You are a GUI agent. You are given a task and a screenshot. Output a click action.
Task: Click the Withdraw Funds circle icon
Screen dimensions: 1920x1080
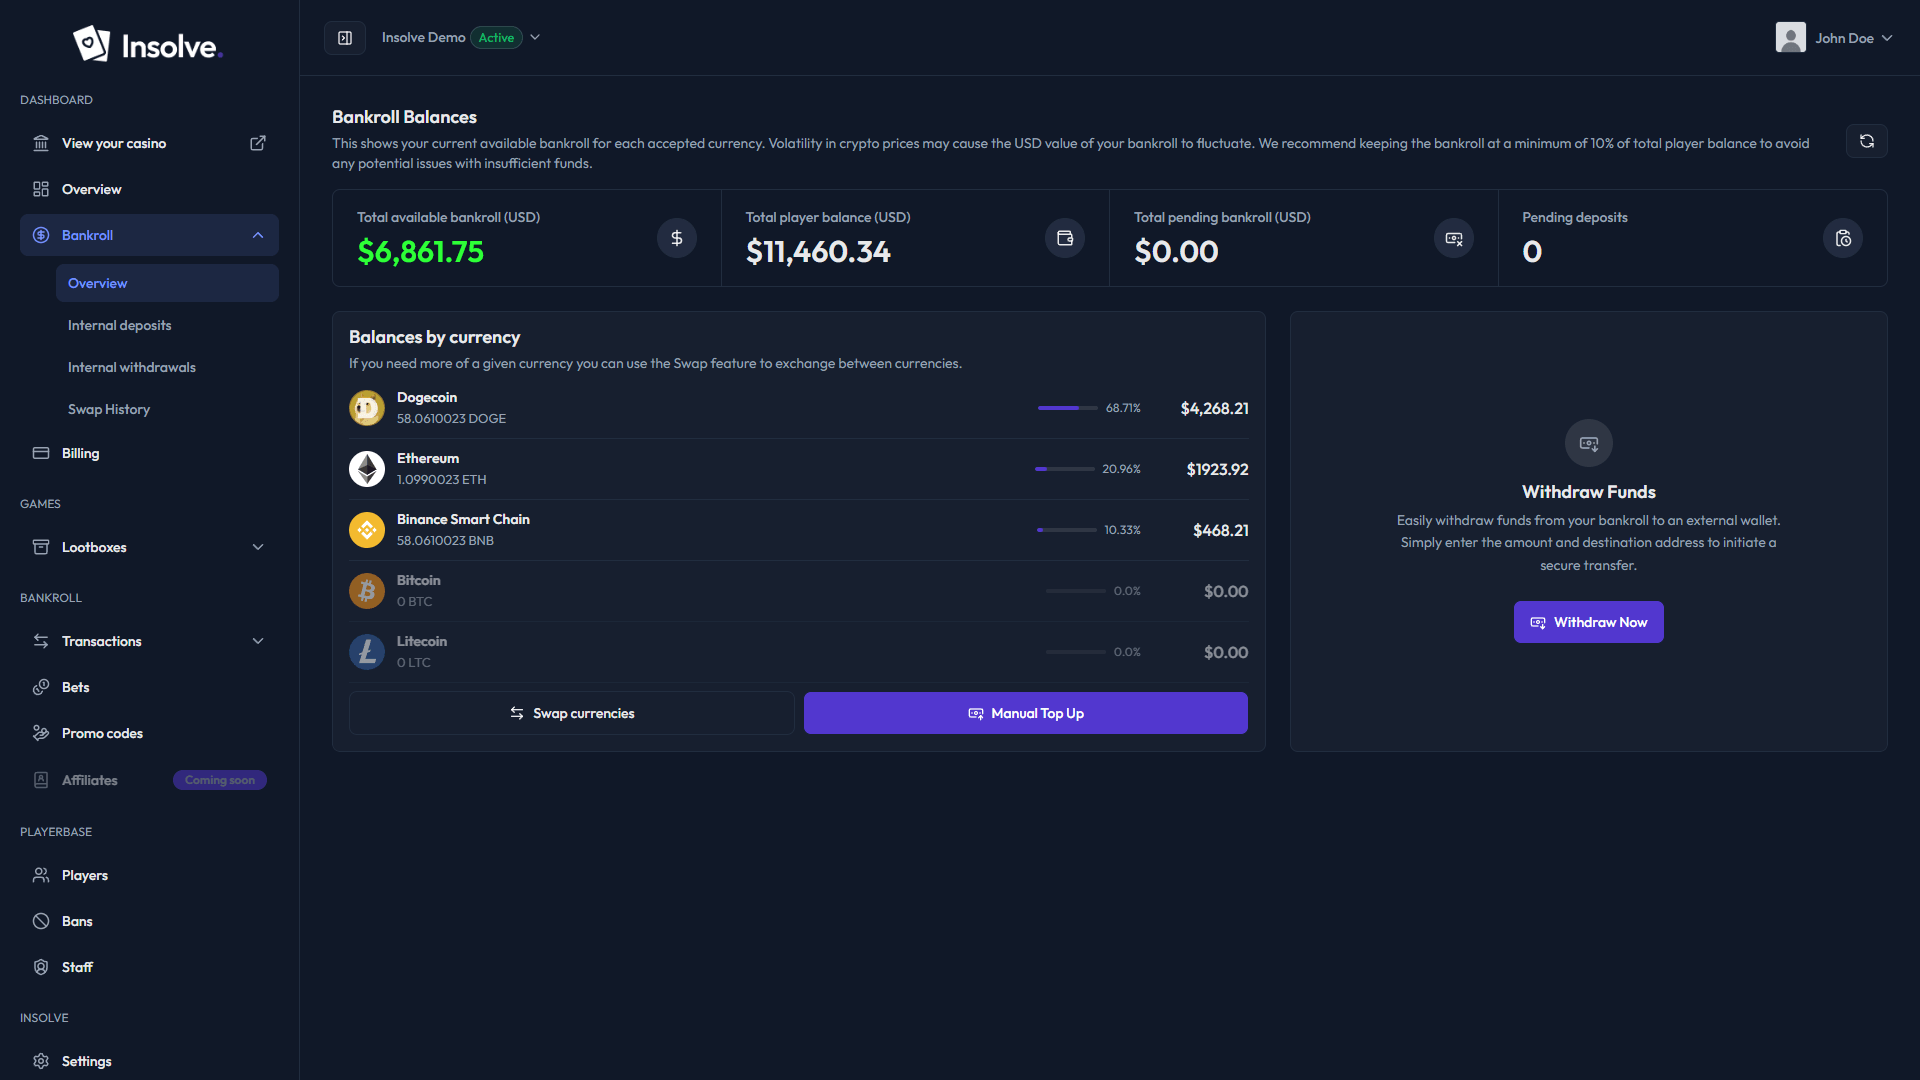[1589, 443]
